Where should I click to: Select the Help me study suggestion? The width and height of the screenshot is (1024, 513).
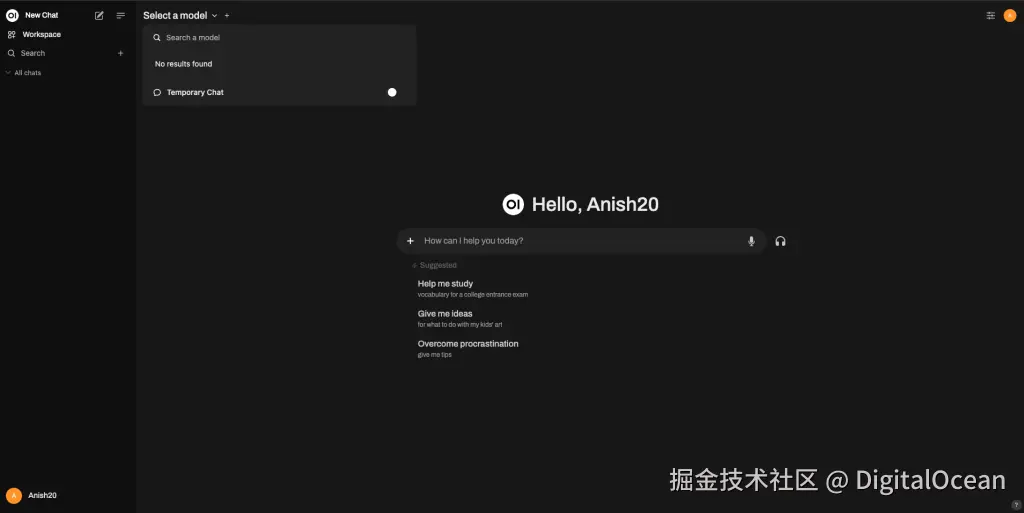click(473, 288)
